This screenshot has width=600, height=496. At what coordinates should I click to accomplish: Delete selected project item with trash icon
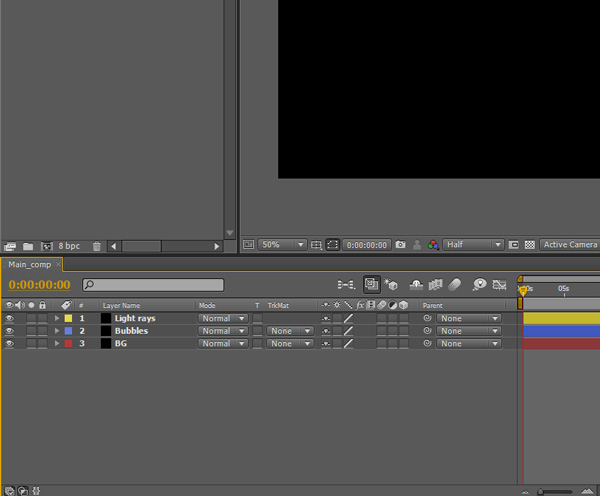coord(97,246)
